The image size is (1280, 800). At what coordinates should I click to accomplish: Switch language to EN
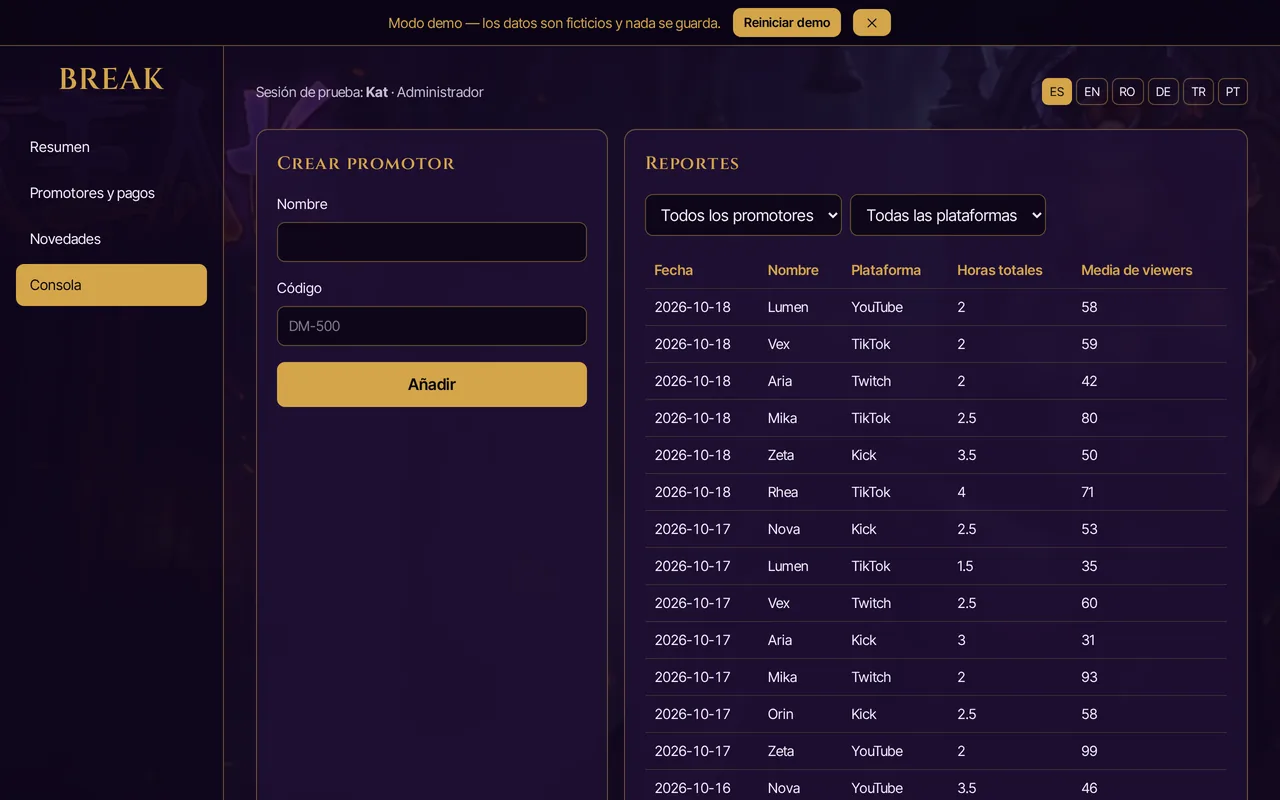(1092, 92)
